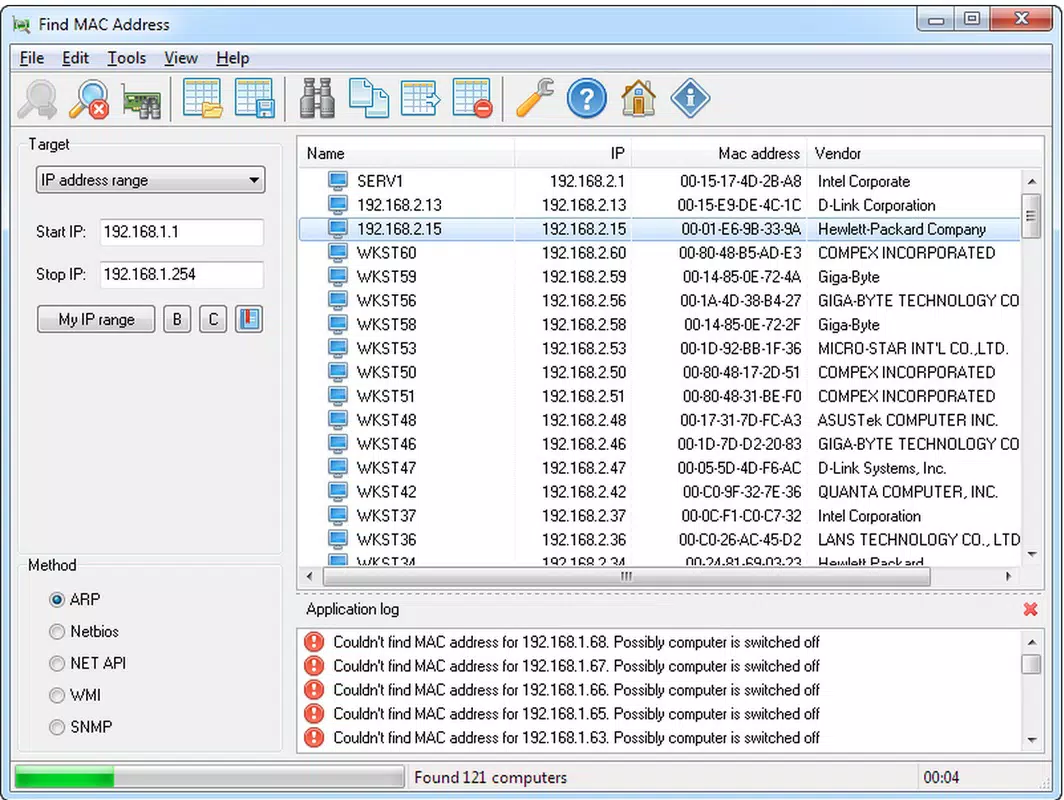Viewport: 1064px width, 800px height.
Task: Close the Application log with red X
Action: click(x=1030, y=609)
